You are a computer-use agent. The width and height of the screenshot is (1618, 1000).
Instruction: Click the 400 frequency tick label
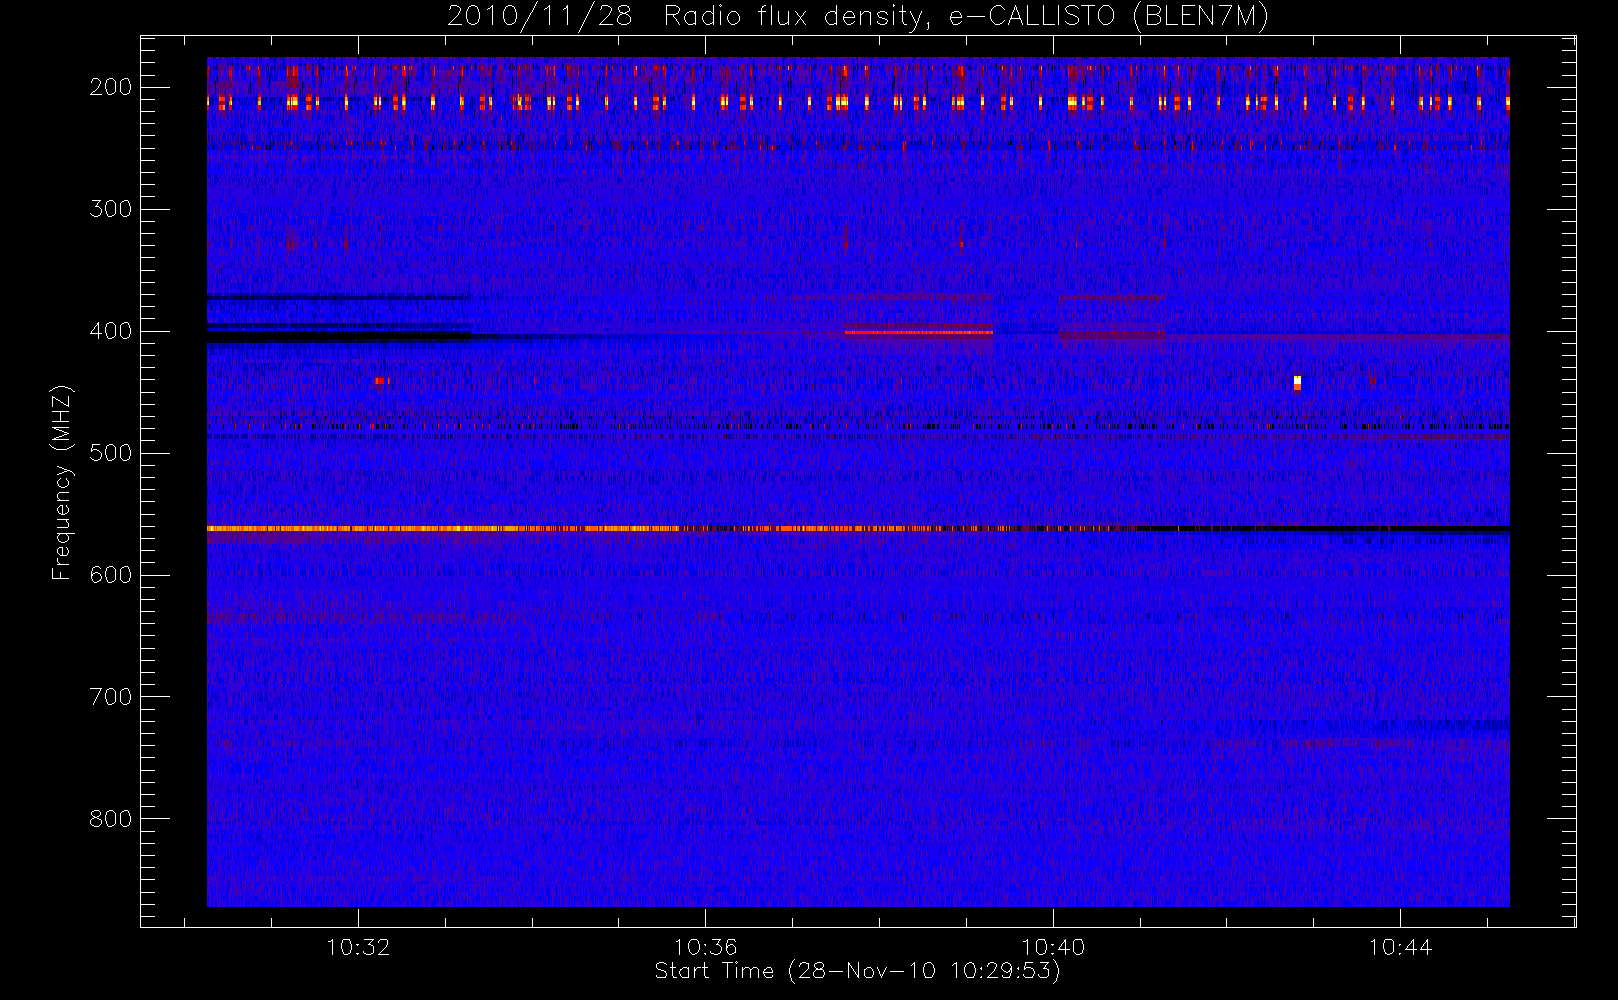pyautogui.click(x=111, y=331)
